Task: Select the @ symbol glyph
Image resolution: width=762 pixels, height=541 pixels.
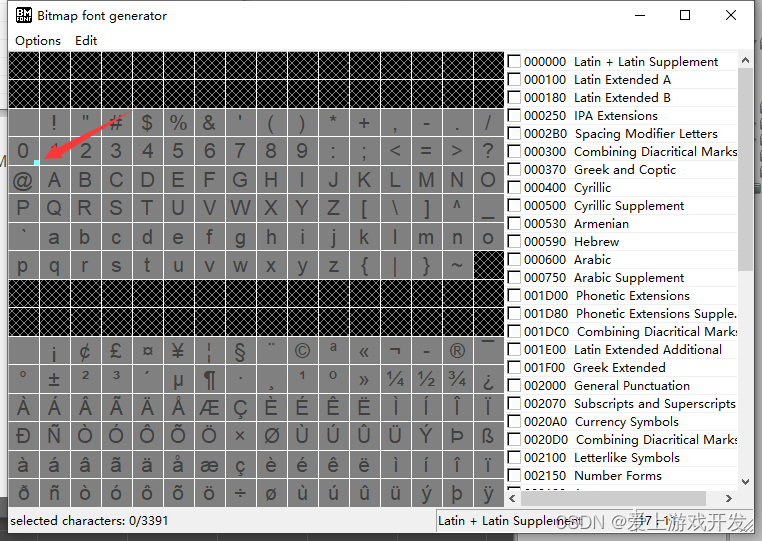Action: (23, 180)
